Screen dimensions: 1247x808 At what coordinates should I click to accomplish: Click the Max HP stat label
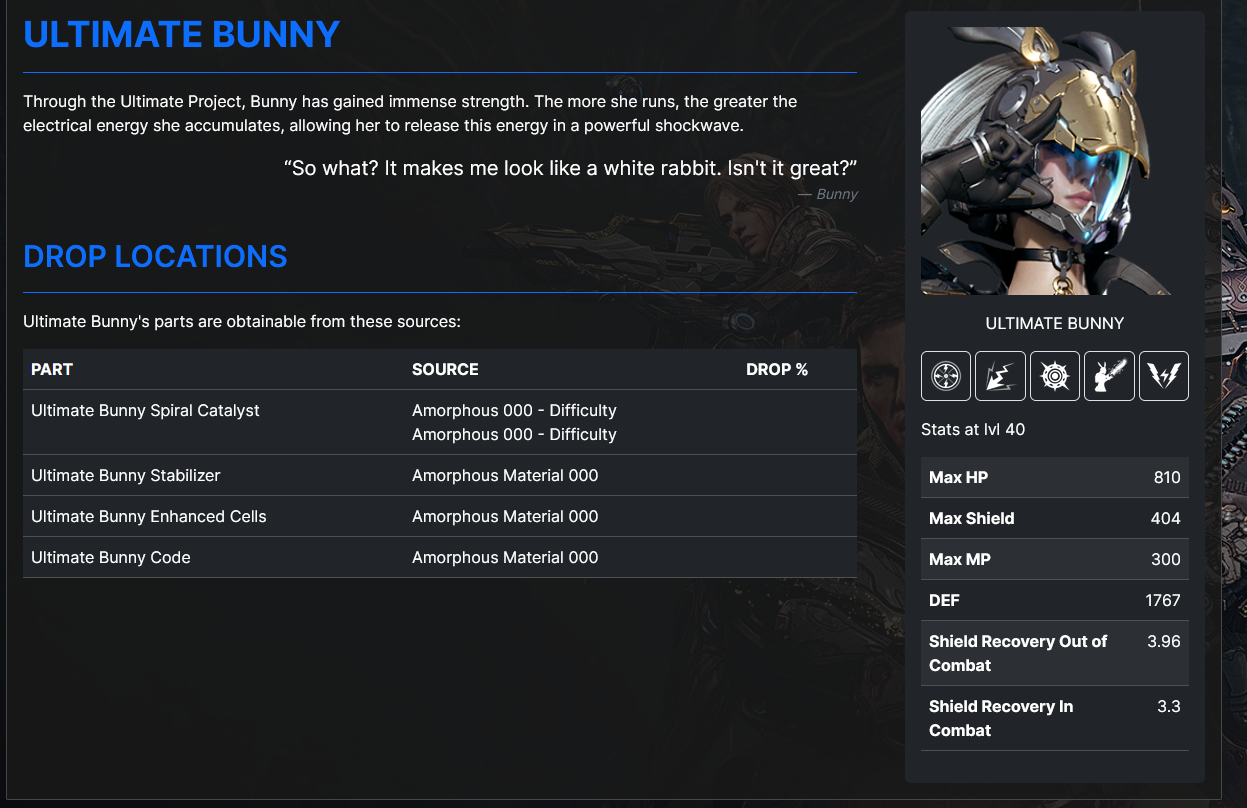958,477
